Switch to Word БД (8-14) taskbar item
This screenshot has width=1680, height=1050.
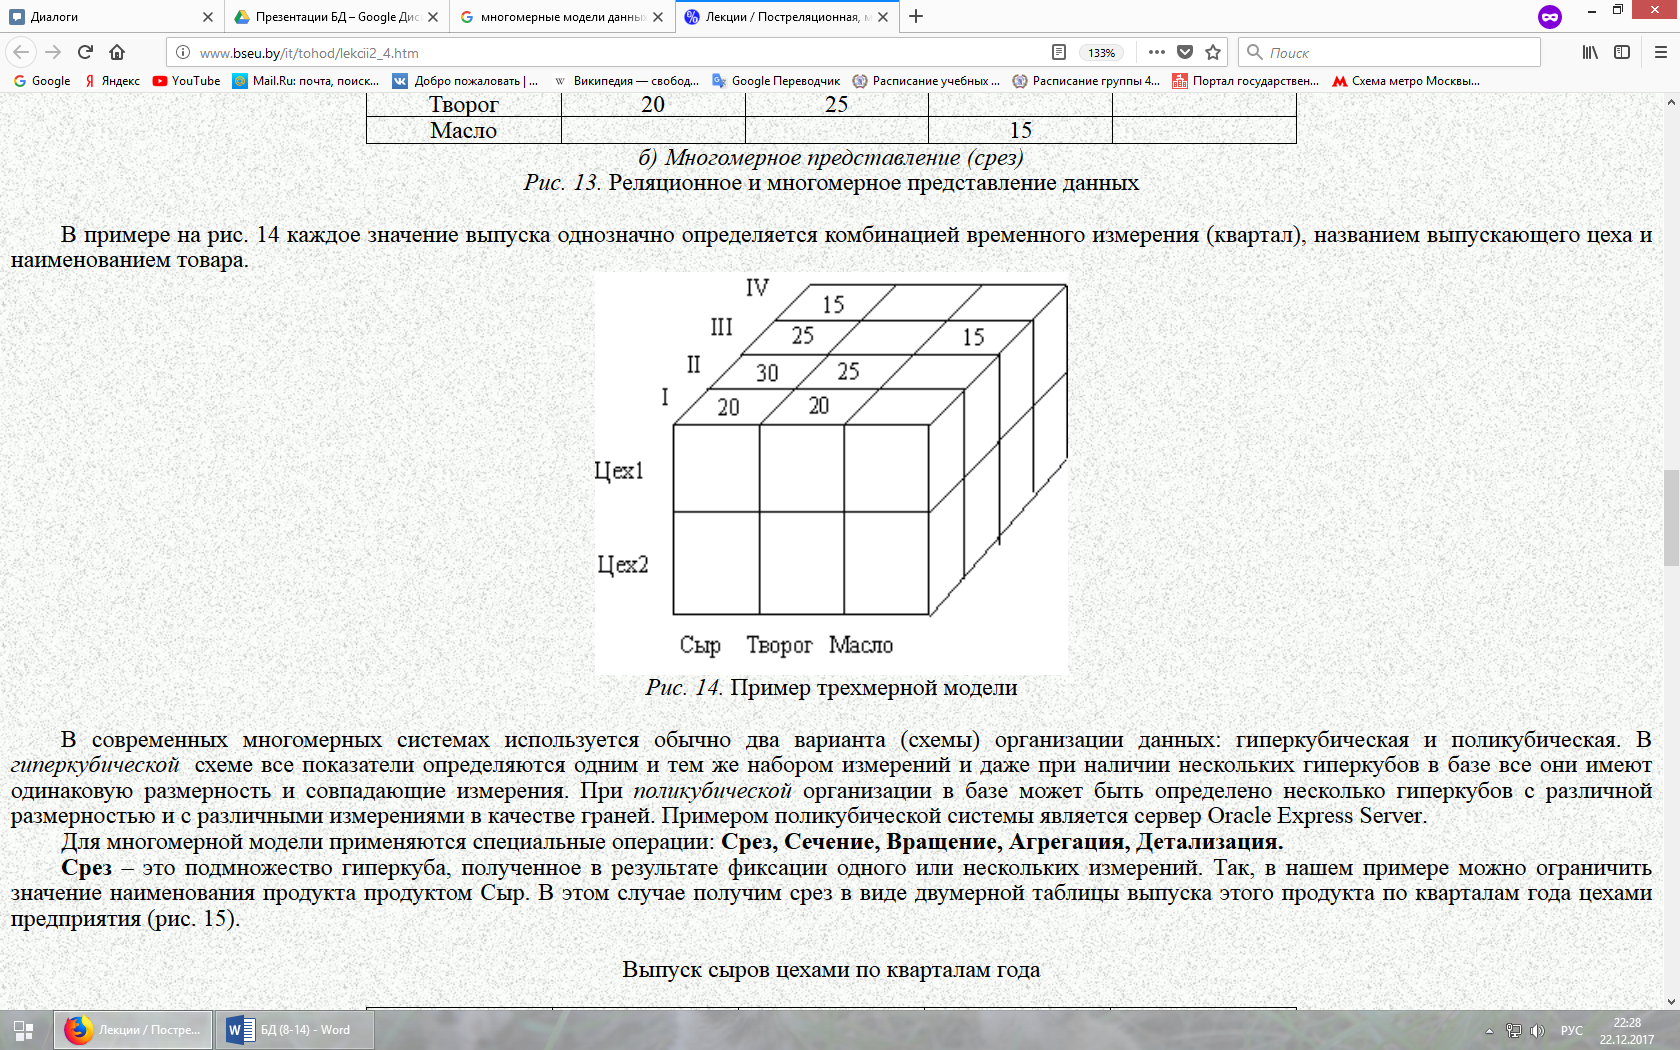coord(295,1030)
